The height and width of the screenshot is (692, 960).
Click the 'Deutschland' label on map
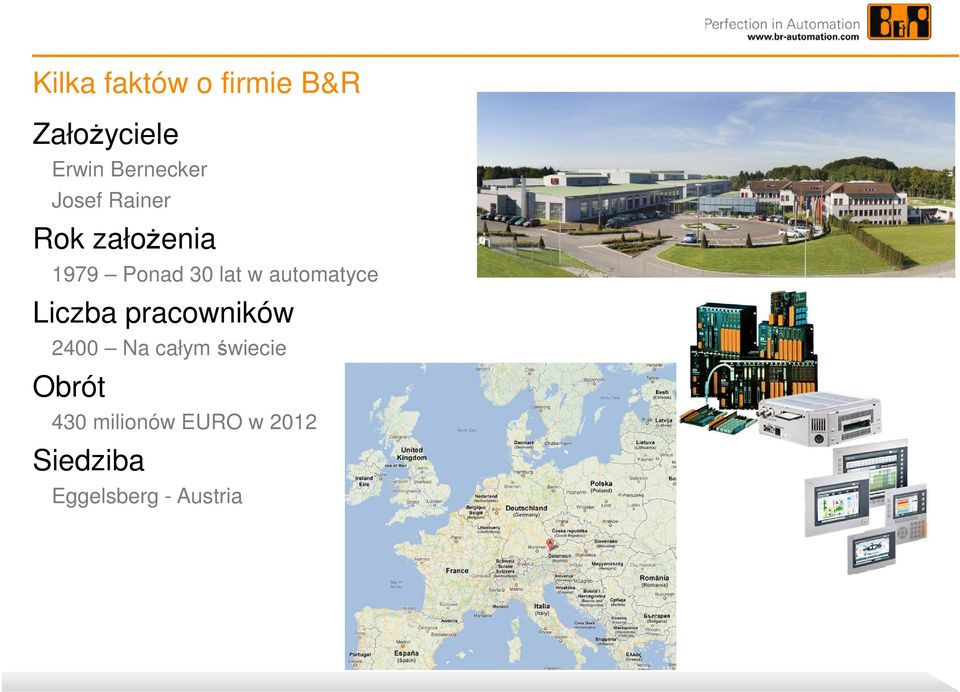pyautogui.click(x=526, y=508)
